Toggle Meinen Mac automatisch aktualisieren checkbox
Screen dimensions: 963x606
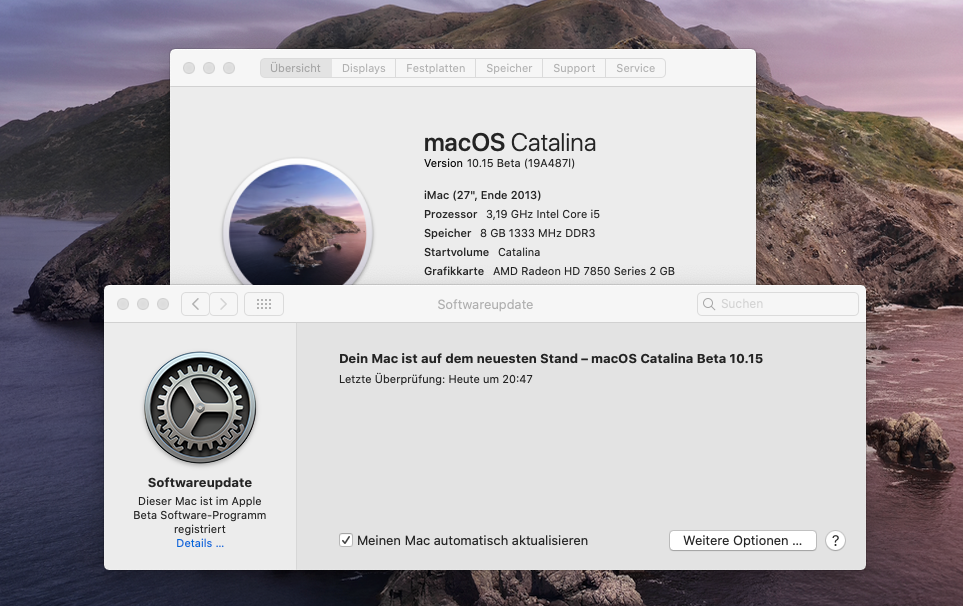[x=346, y=540]
